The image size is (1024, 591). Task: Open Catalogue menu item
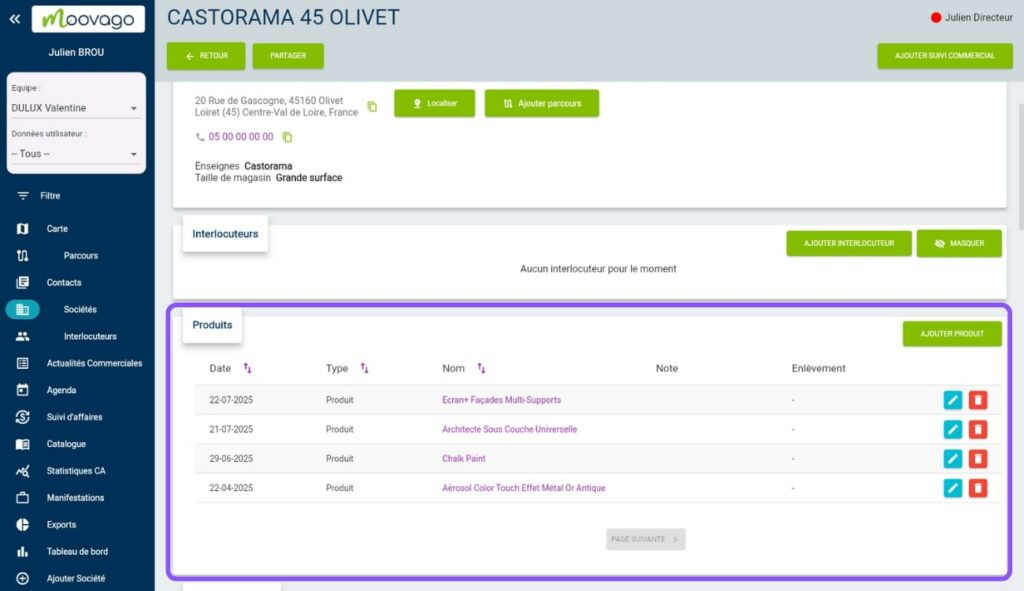point(66,444)
